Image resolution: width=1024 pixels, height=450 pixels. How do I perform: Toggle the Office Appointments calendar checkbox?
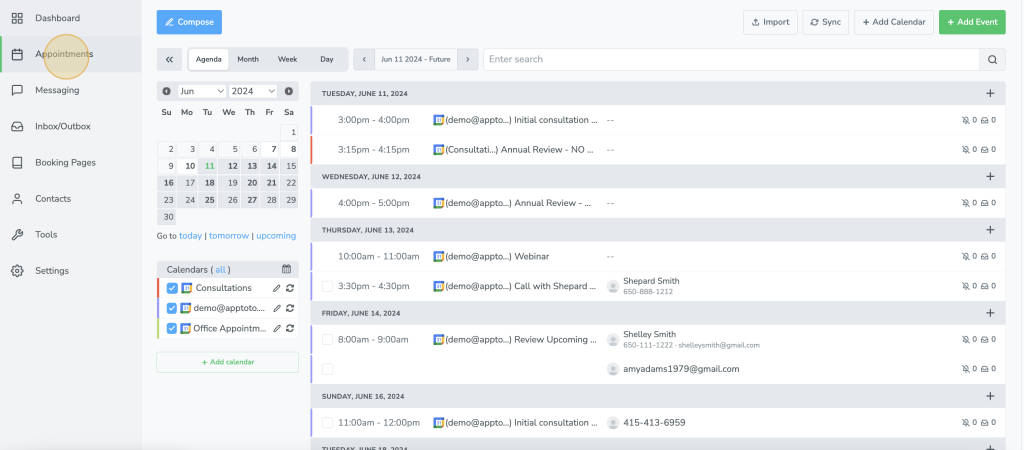172,328
